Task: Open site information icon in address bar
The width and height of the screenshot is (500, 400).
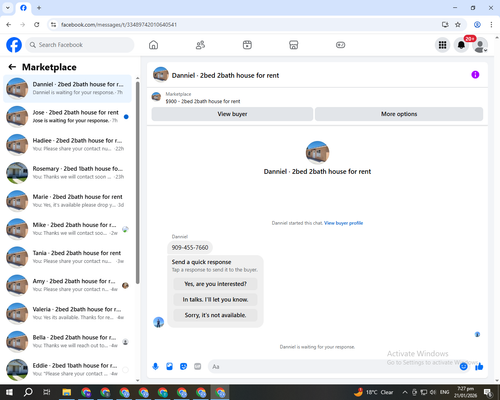Action: 53,25
